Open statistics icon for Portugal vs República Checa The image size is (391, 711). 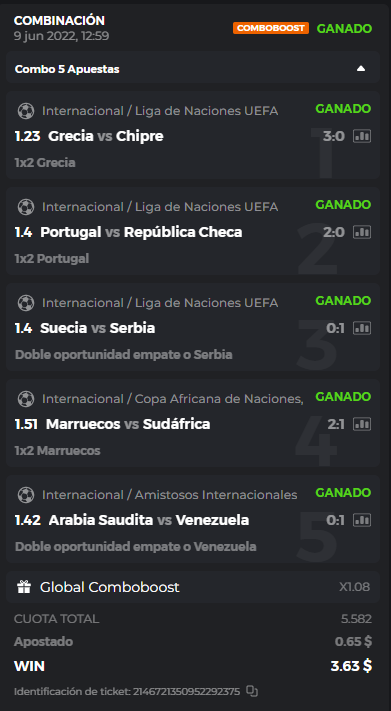(362, 232)
